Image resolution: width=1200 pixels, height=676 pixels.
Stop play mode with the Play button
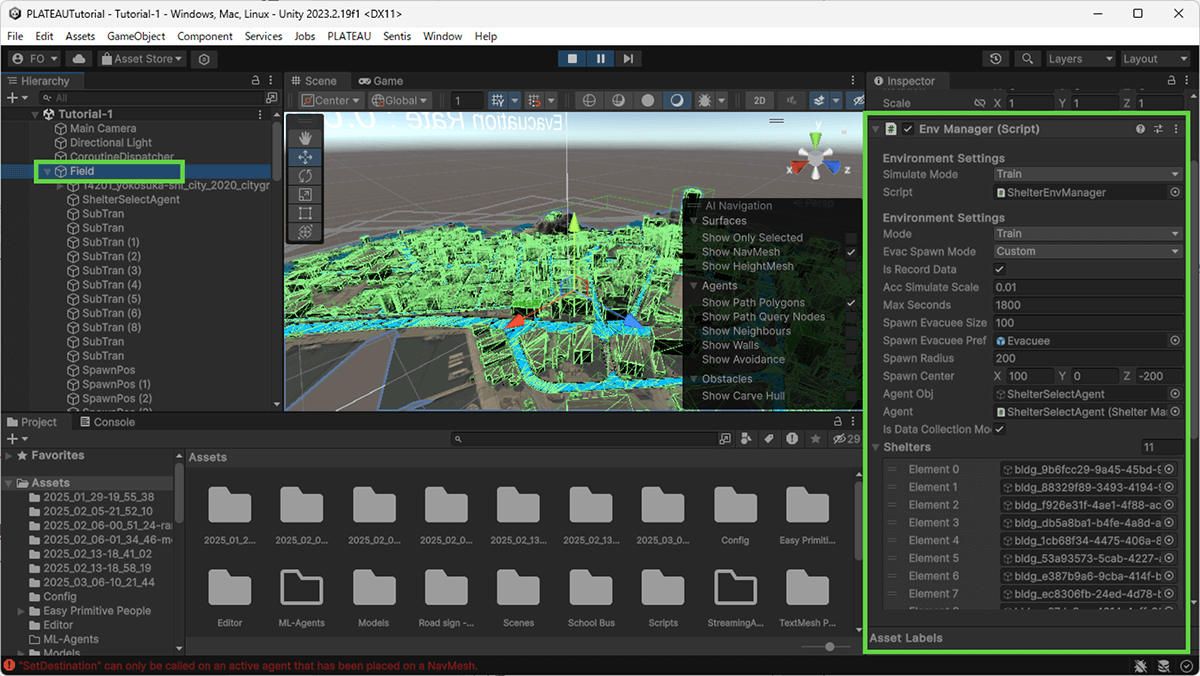(x=573, y=59)
